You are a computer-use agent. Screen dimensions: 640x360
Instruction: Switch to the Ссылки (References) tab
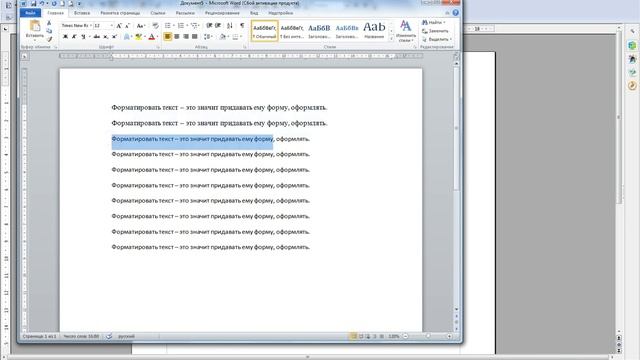[158, 13]
